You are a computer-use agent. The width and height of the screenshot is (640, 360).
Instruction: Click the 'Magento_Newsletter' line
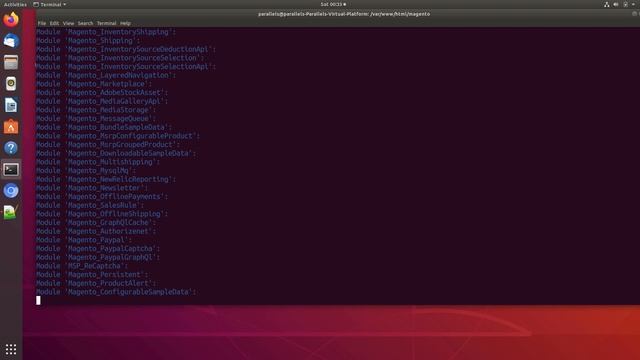coord(92,188)
